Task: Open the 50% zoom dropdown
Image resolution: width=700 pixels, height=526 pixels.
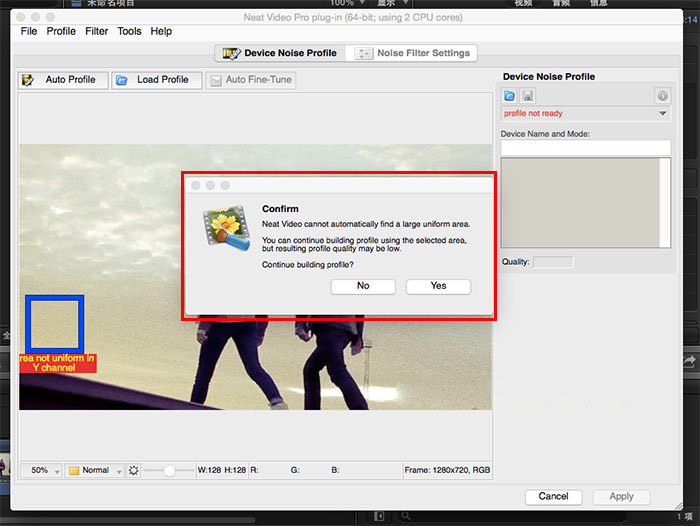Action: [x=41, y=470]
